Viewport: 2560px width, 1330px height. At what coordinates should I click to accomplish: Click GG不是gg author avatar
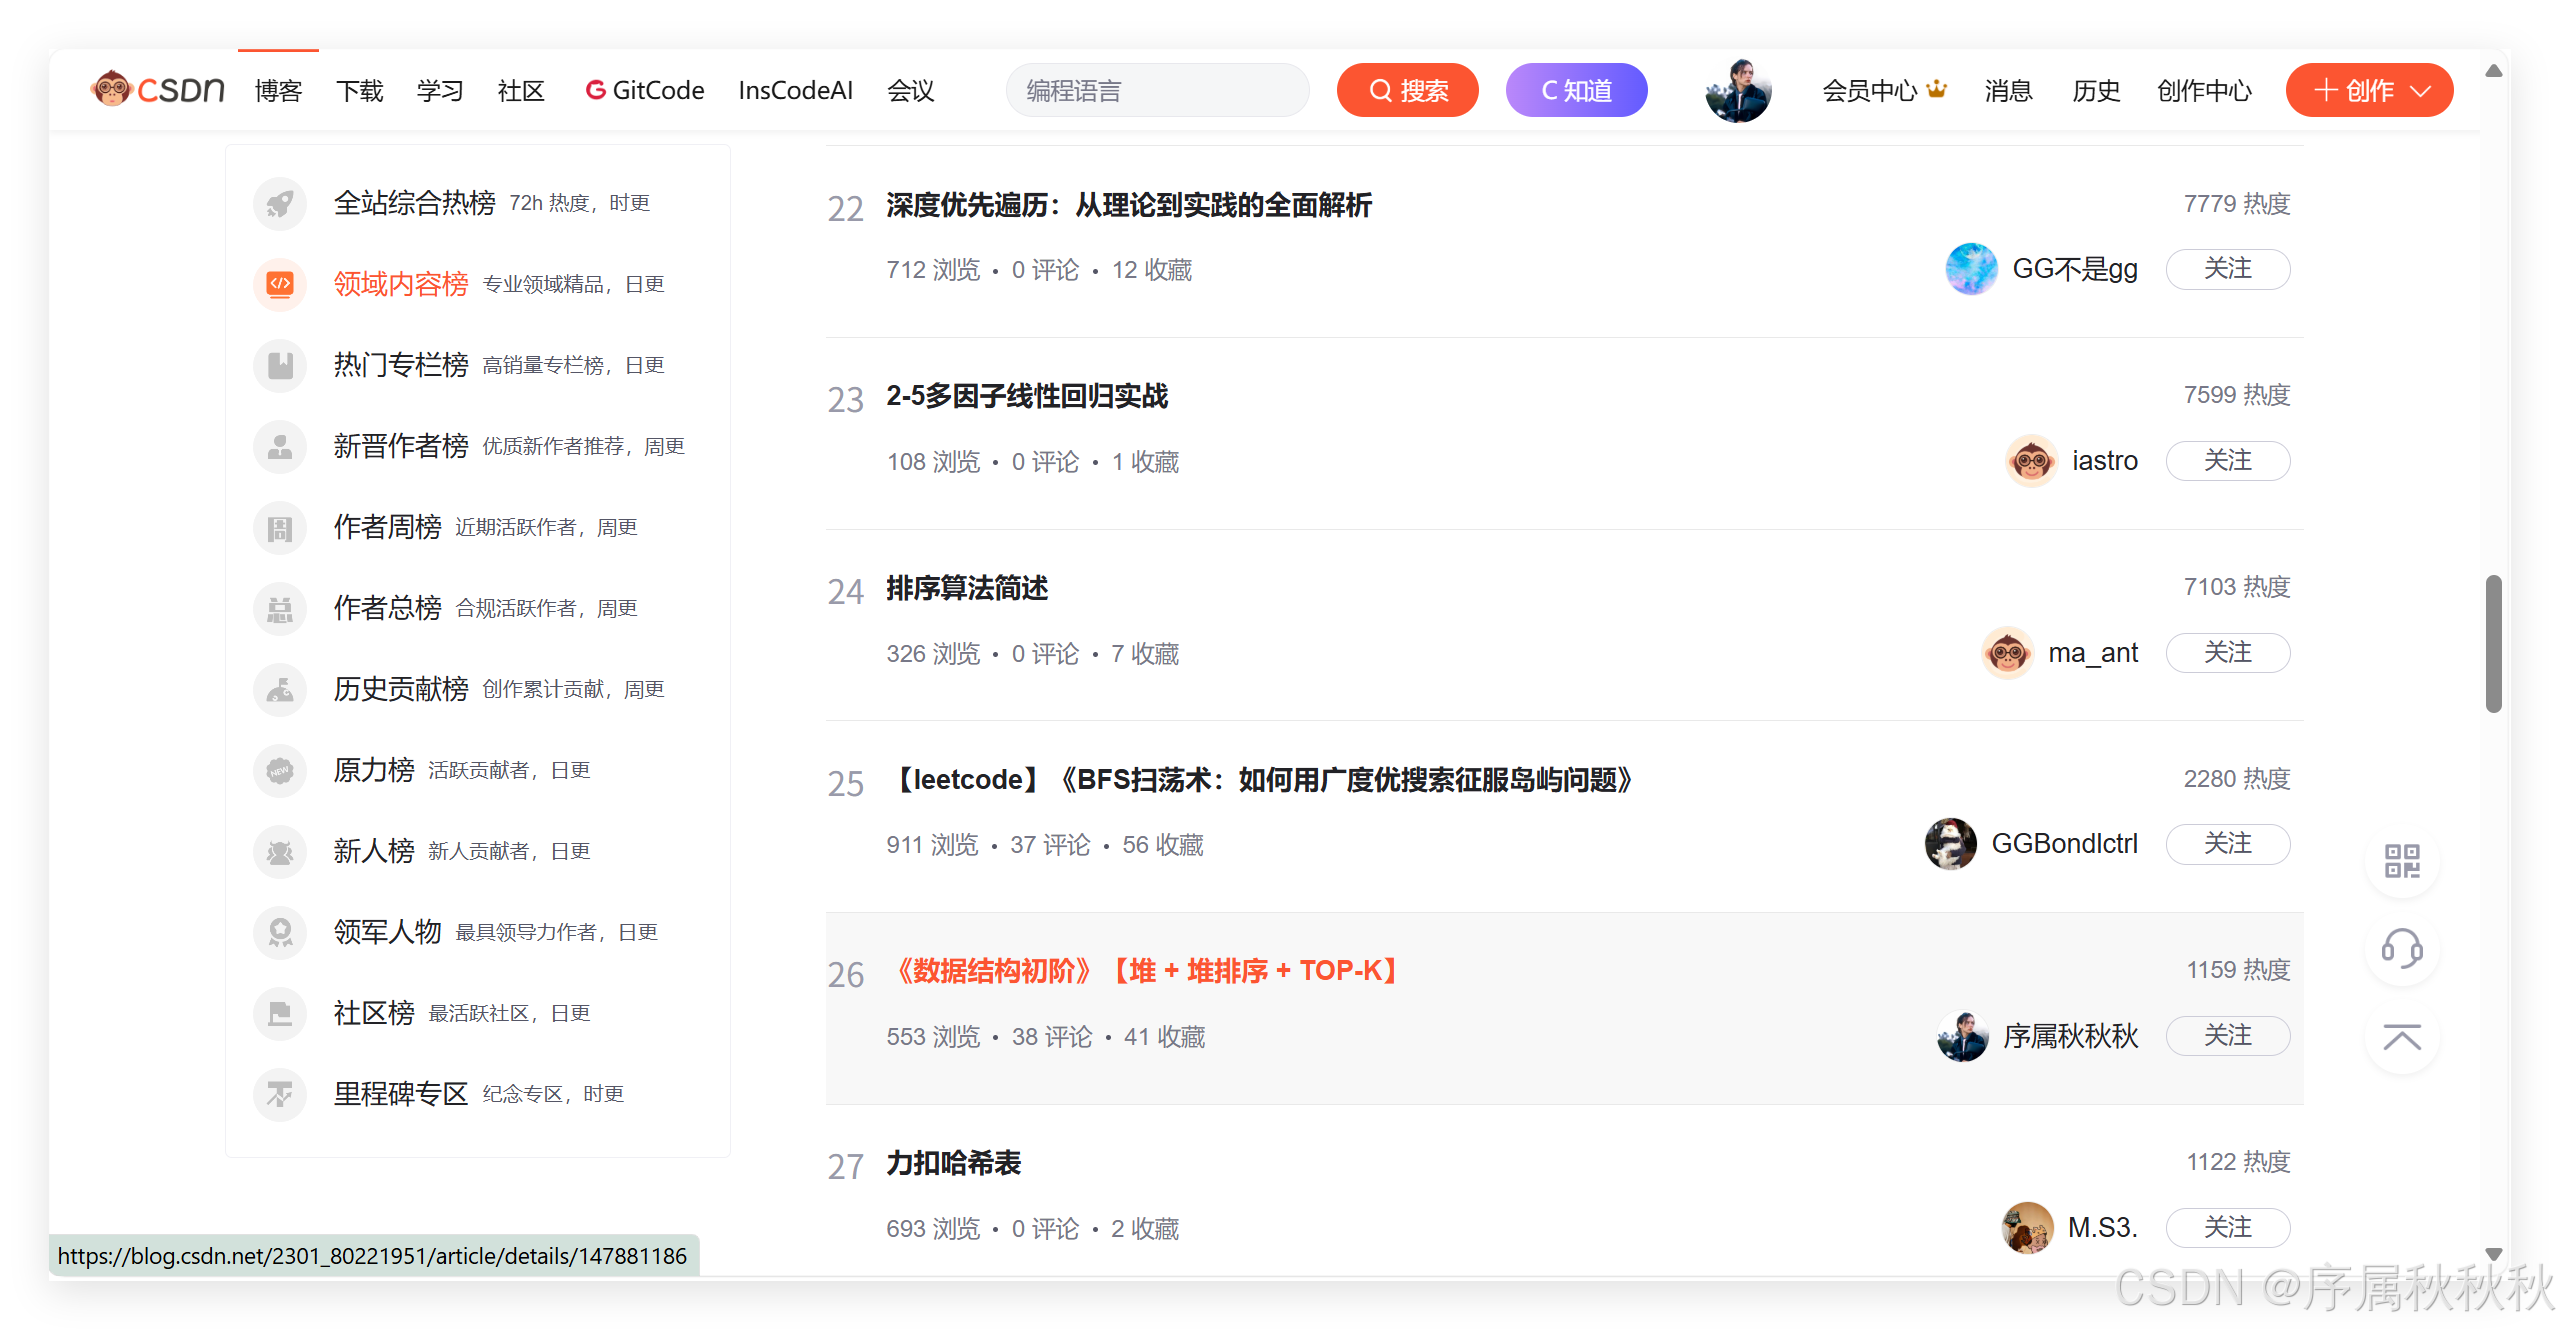tap(1971, 269)
